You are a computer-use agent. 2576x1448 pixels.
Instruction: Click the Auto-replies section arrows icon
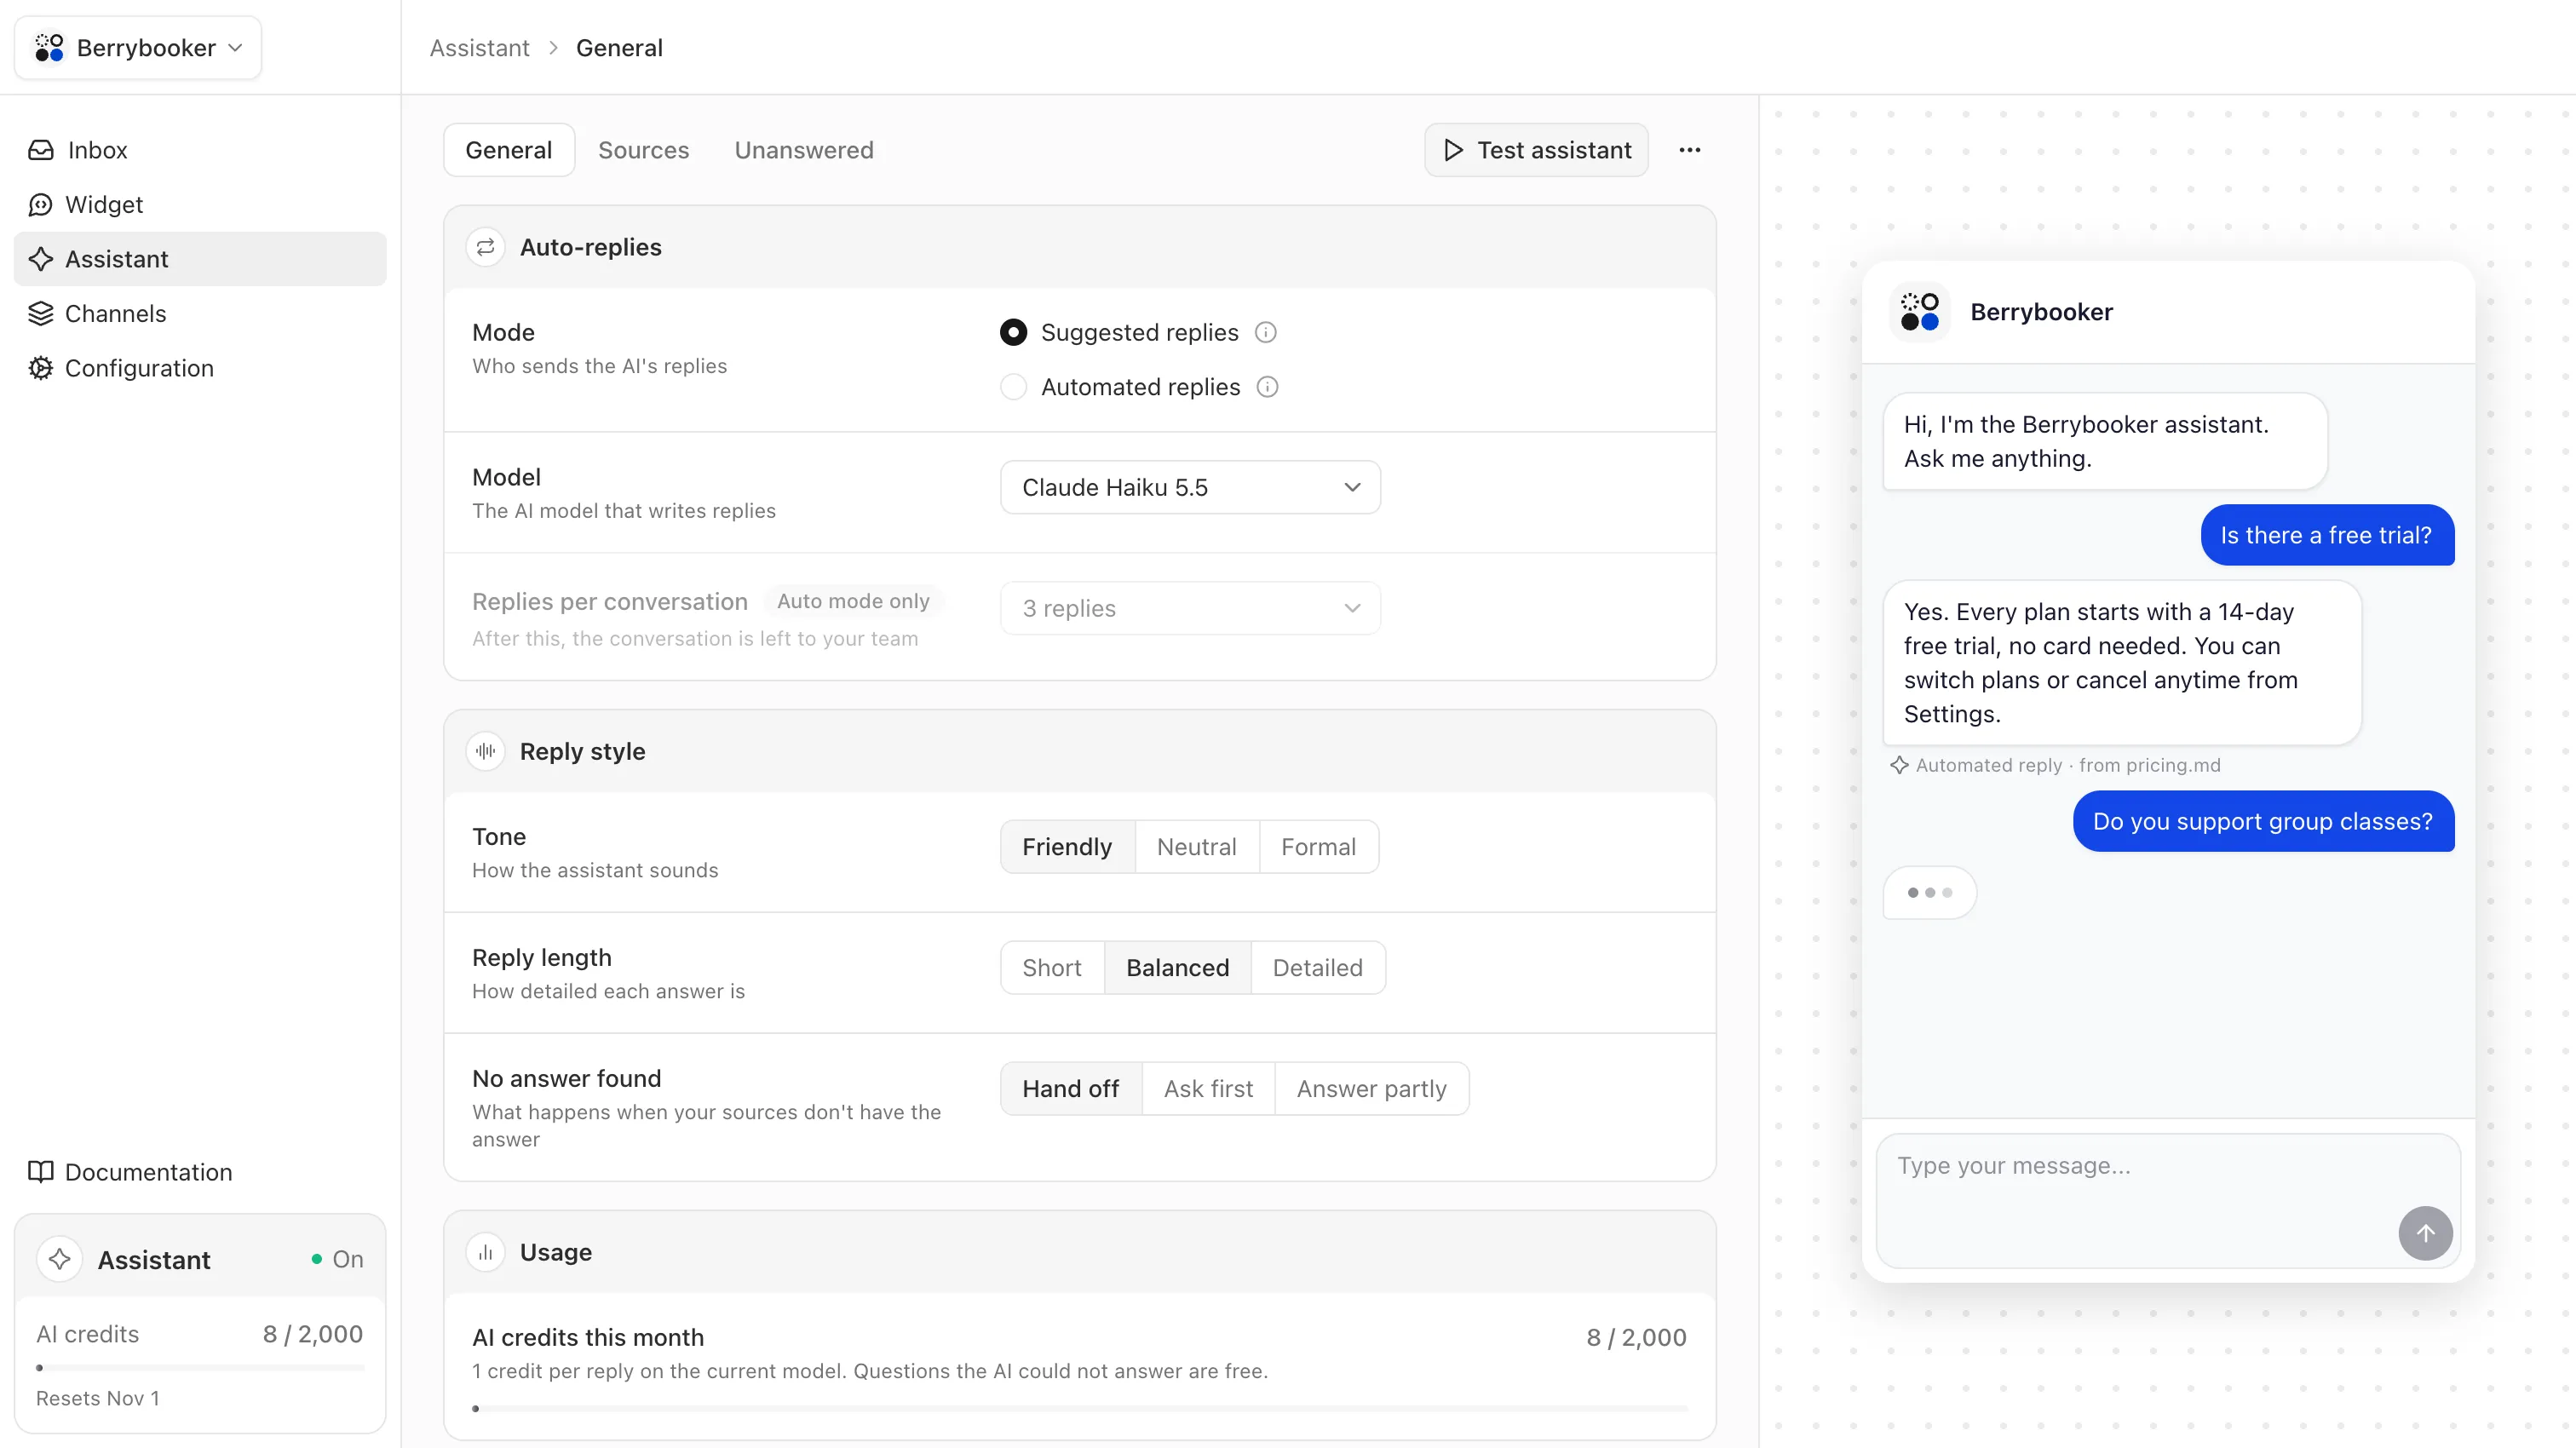(486, 247)
